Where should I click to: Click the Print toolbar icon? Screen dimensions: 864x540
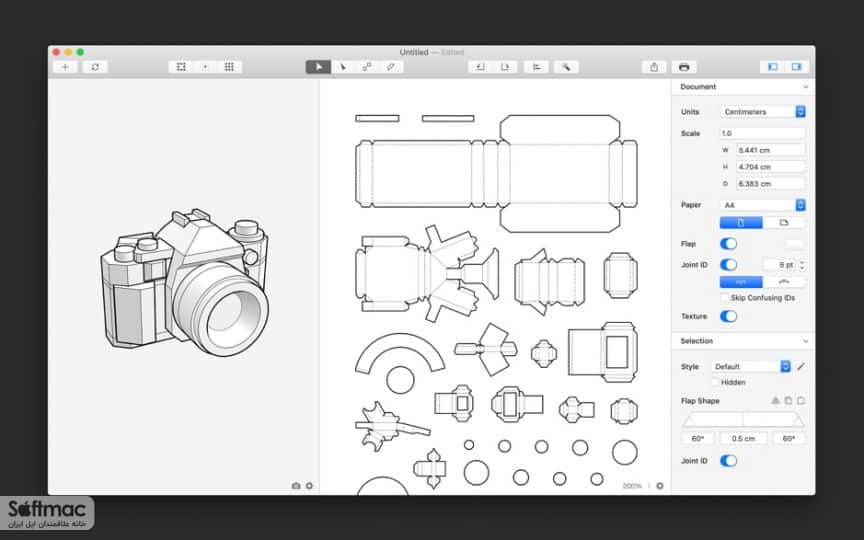coord(684,67)
